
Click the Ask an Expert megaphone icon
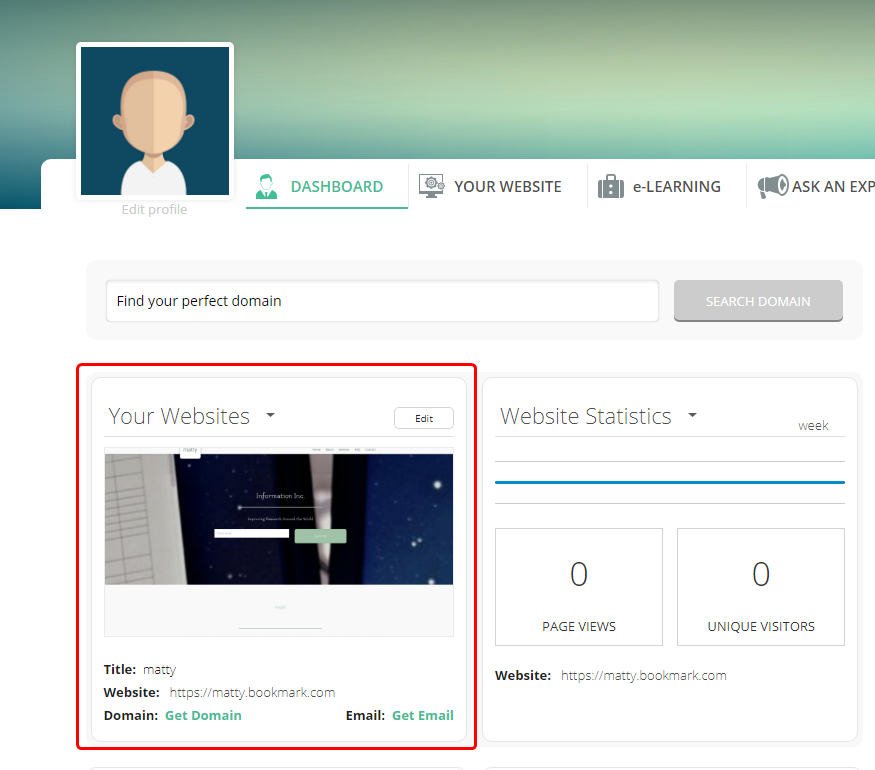772,186
